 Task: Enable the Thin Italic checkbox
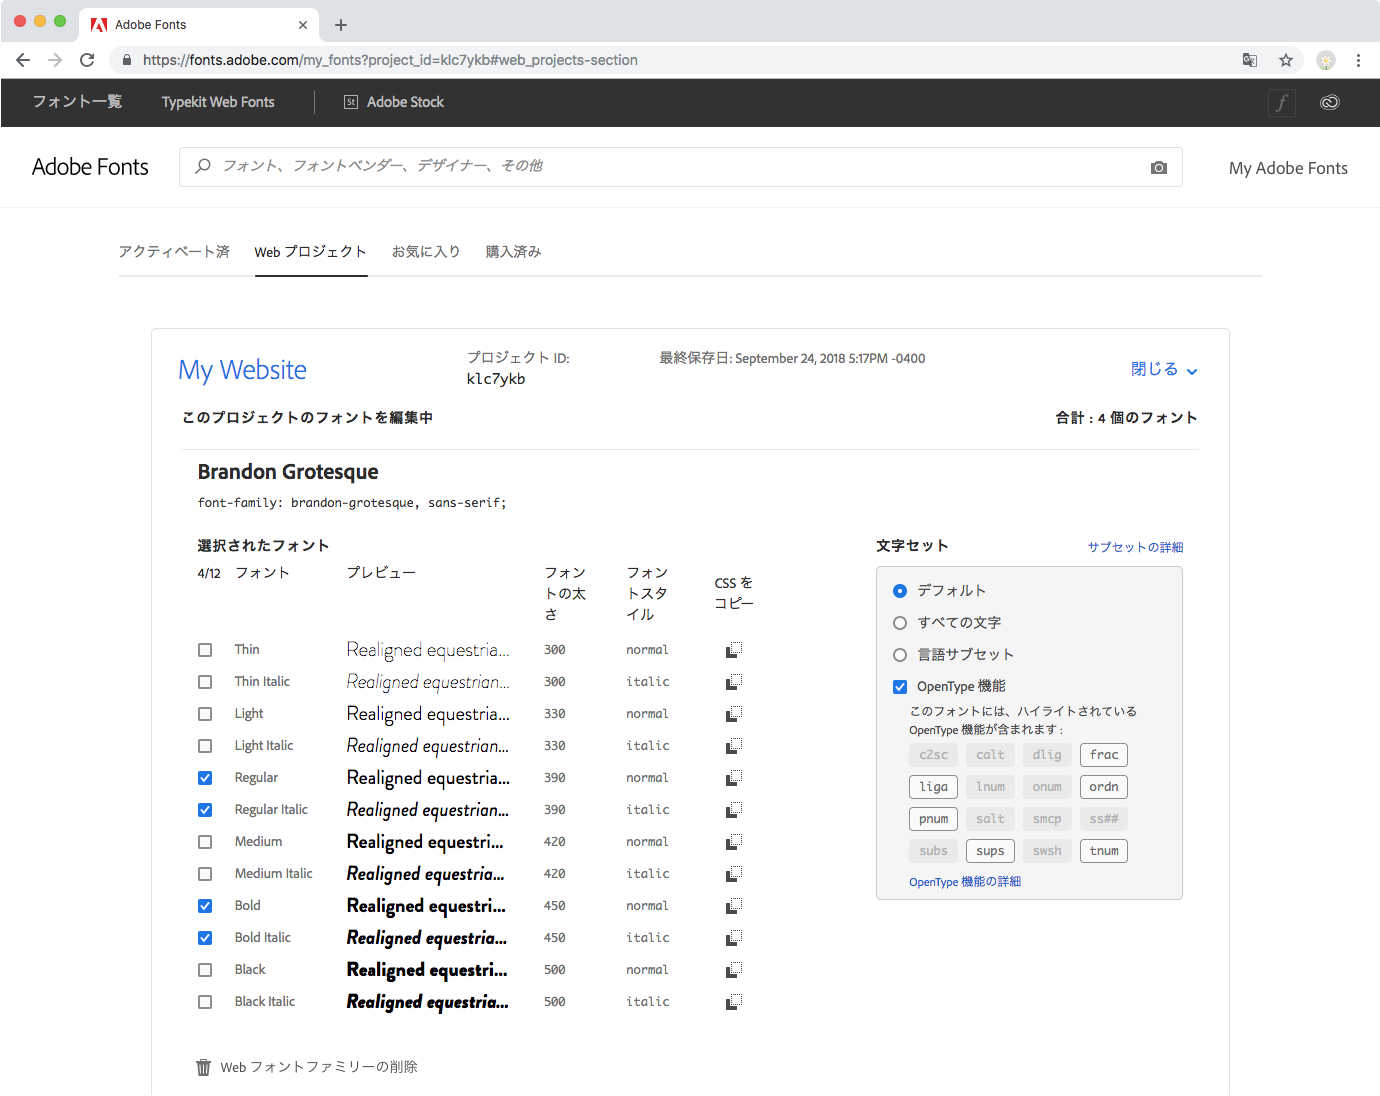205,682
